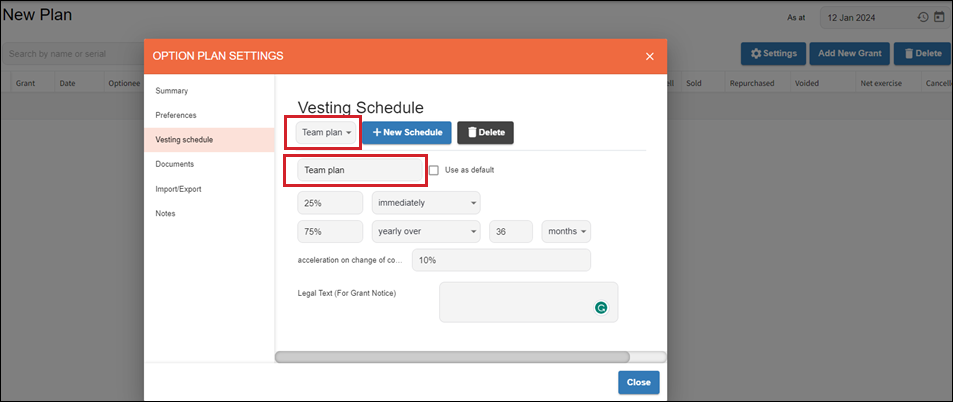Close the Option Plan Settings dialog X

[x=650, y=56]
